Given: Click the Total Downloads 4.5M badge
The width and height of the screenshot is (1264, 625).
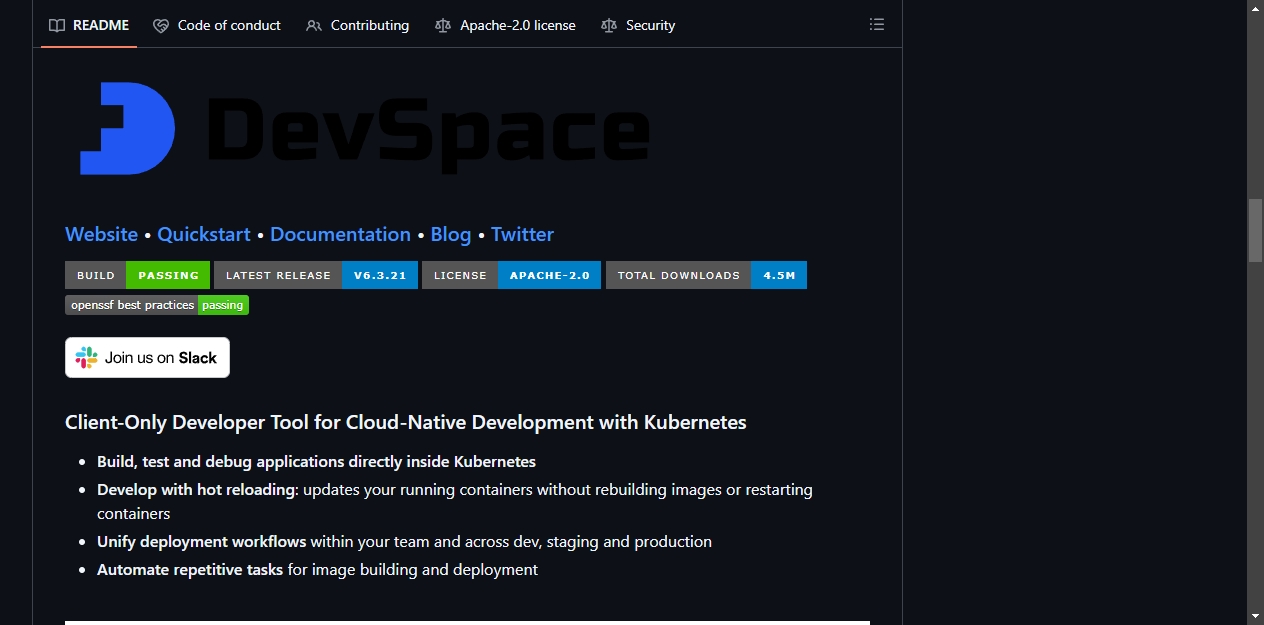Looking at the screenshot, I should pyautogui.click(x=706, y=275).
